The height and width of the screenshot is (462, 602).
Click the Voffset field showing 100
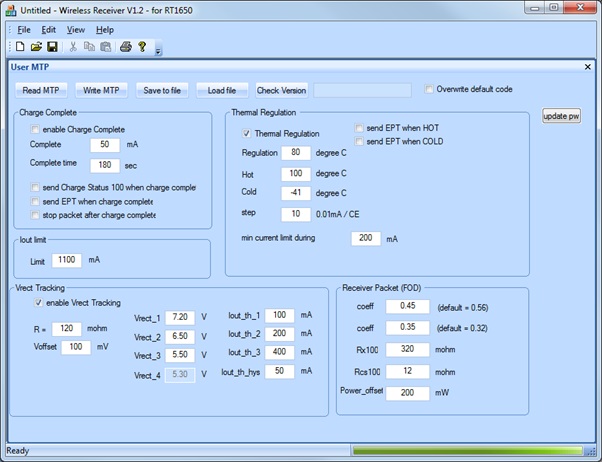tap(76, 347)
